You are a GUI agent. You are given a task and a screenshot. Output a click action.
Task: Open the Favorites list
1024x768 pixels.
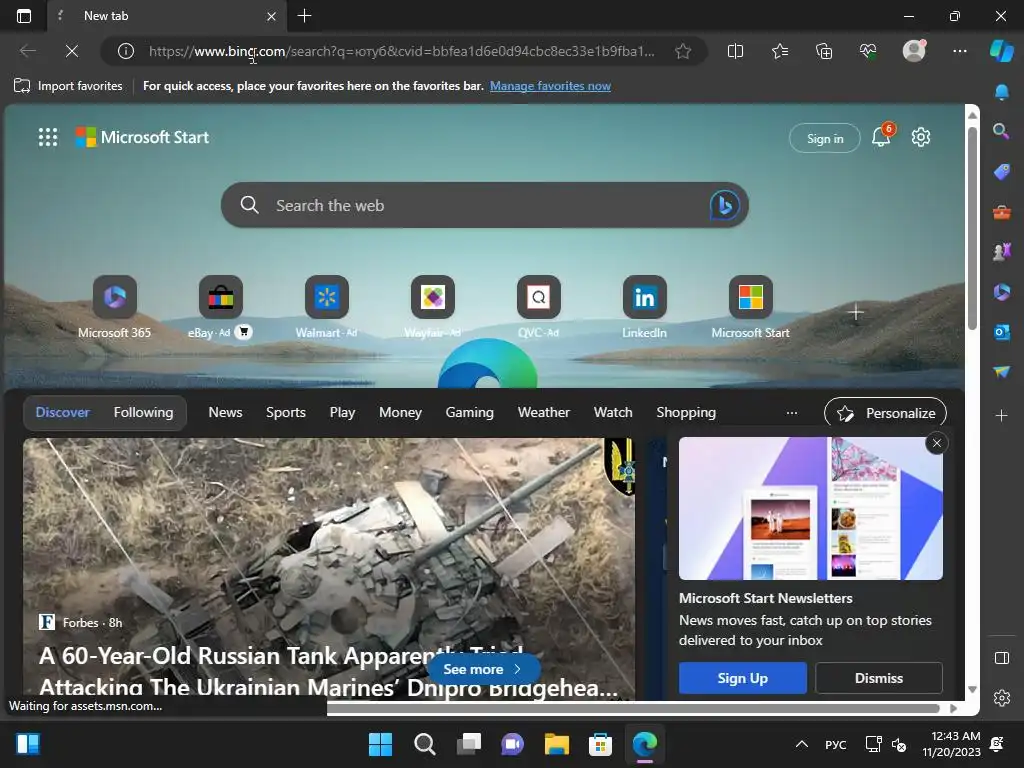tap(780, 51)
